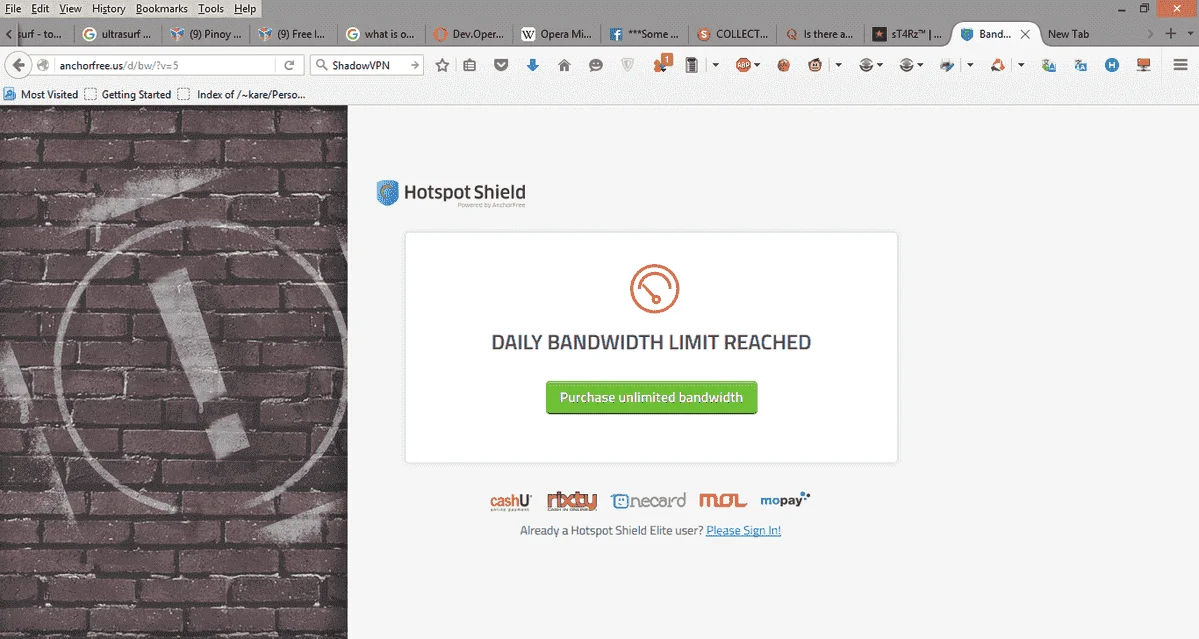Click Purchase unlimited bandwidth button
Screen dimensions: 1199x639
(x=651, y=397)
